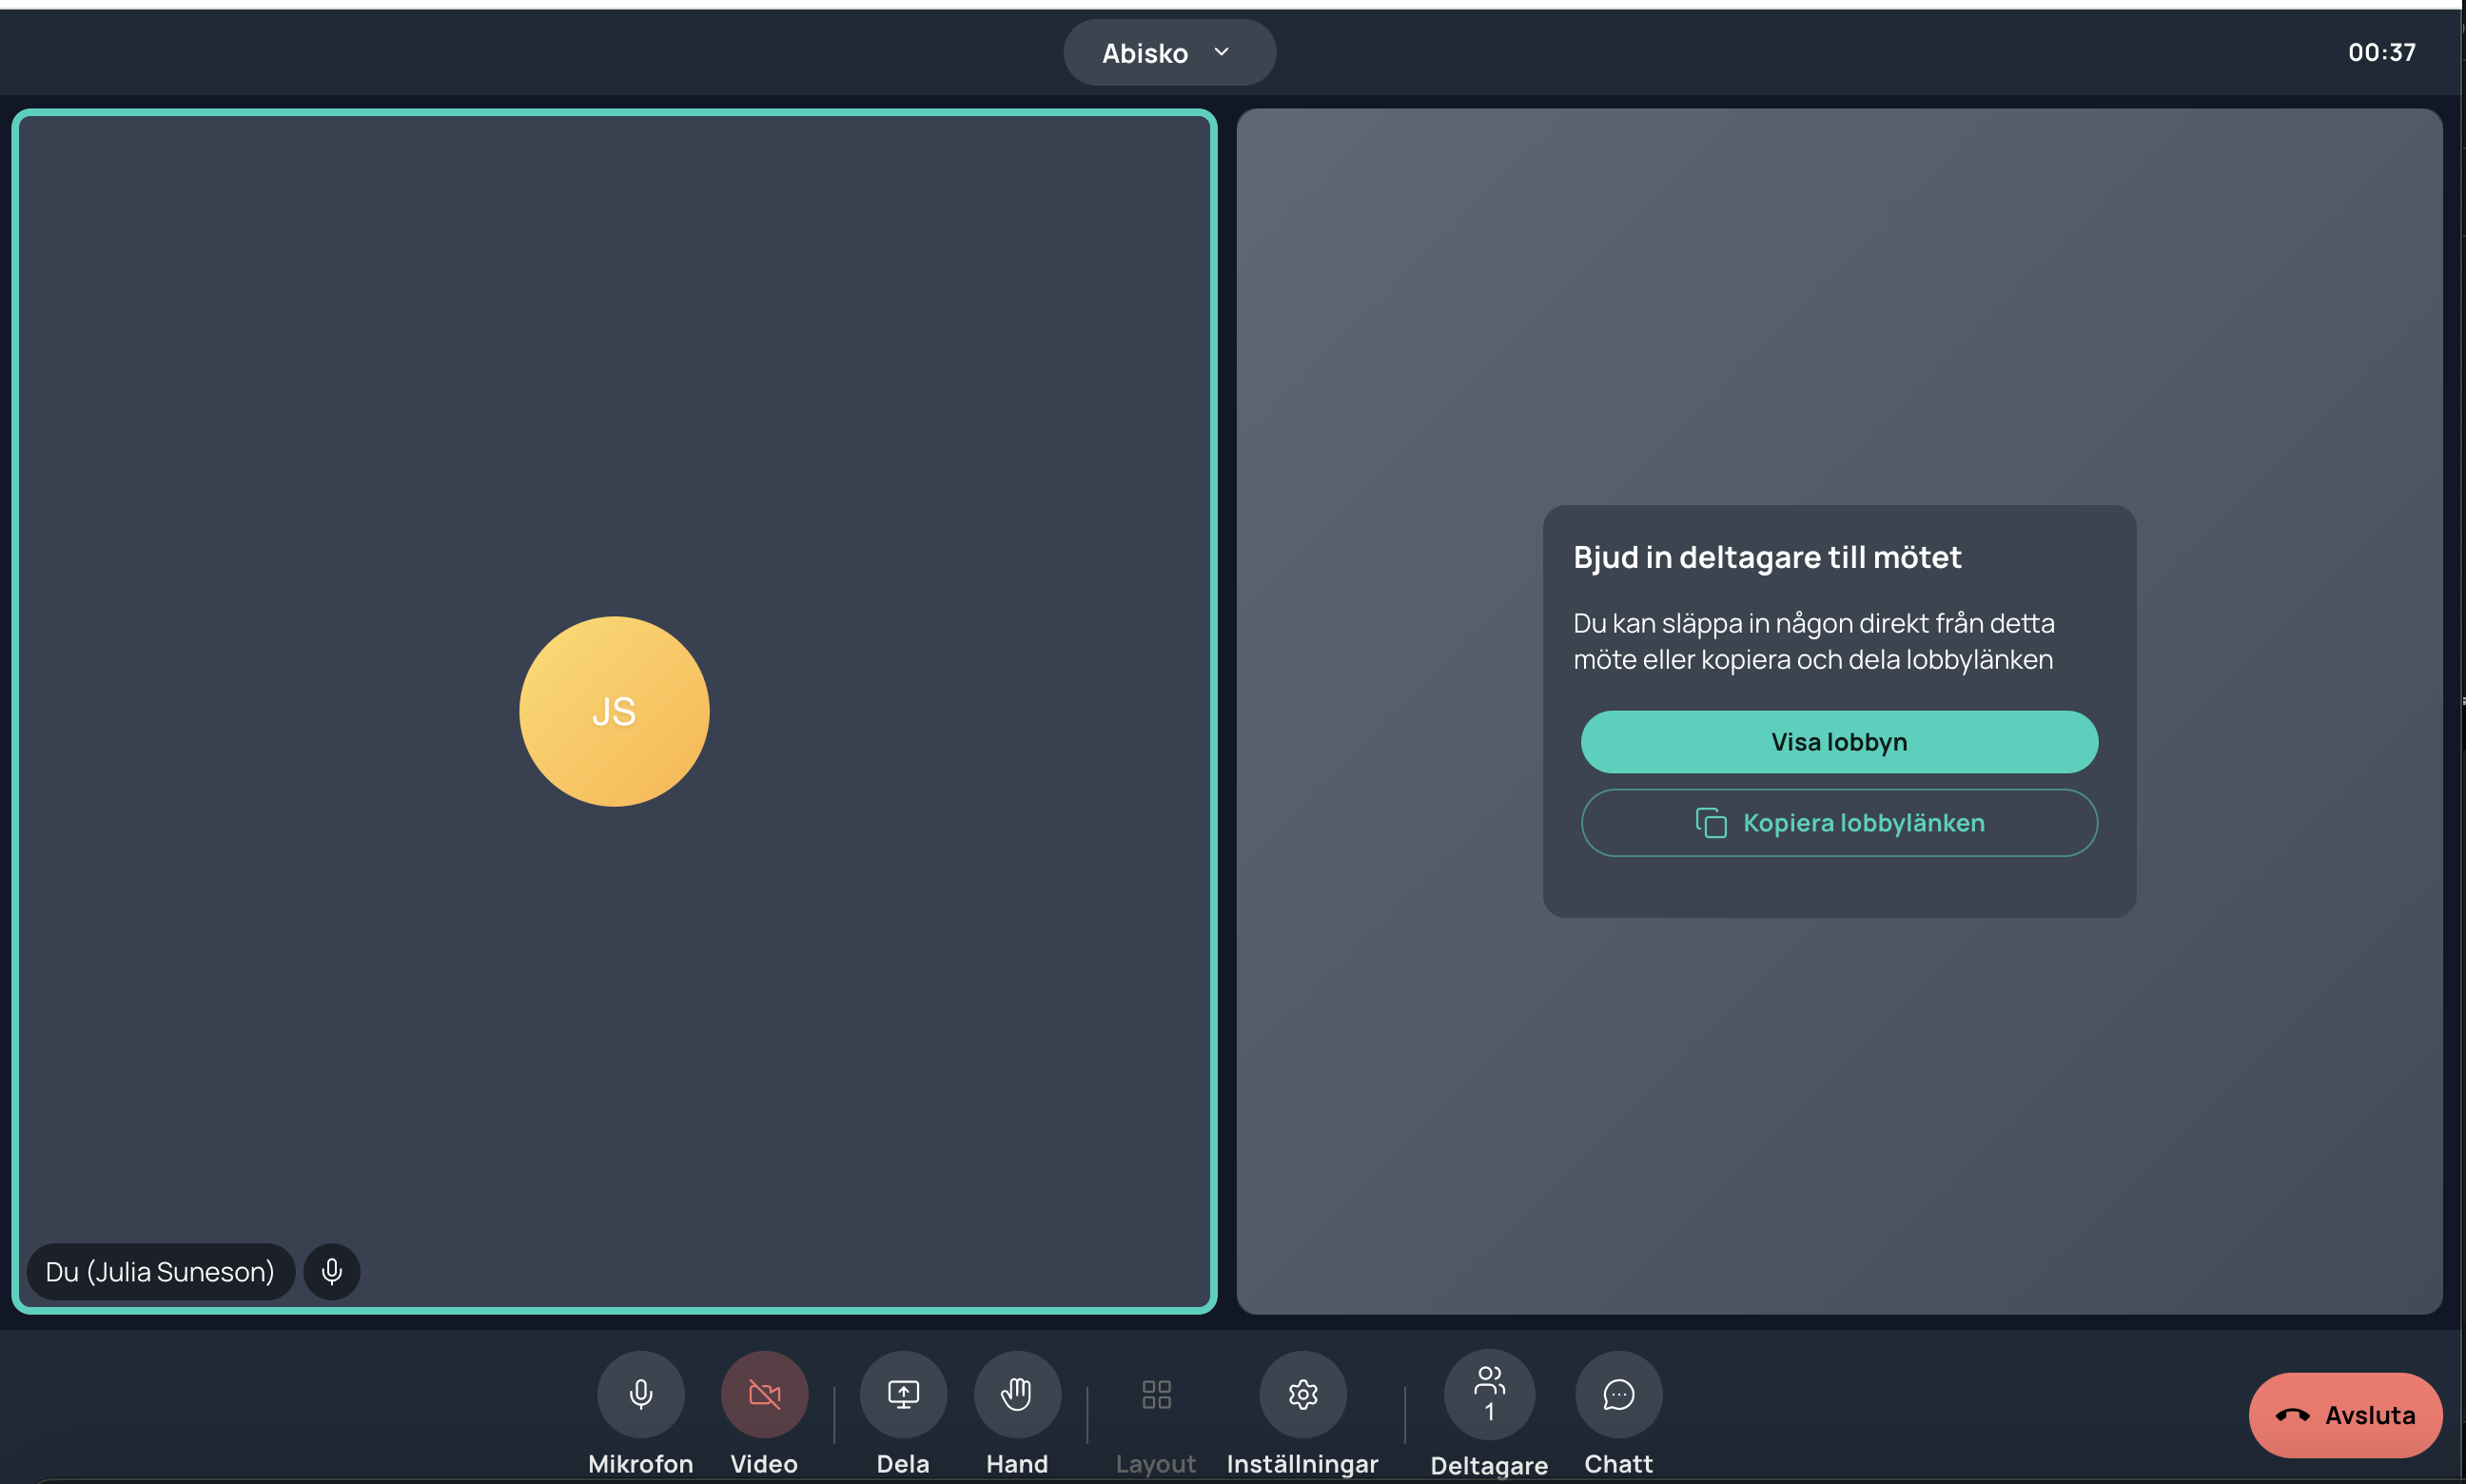
Task: Raise your hand with Hand button
Action: (x=1017, y=1394)
